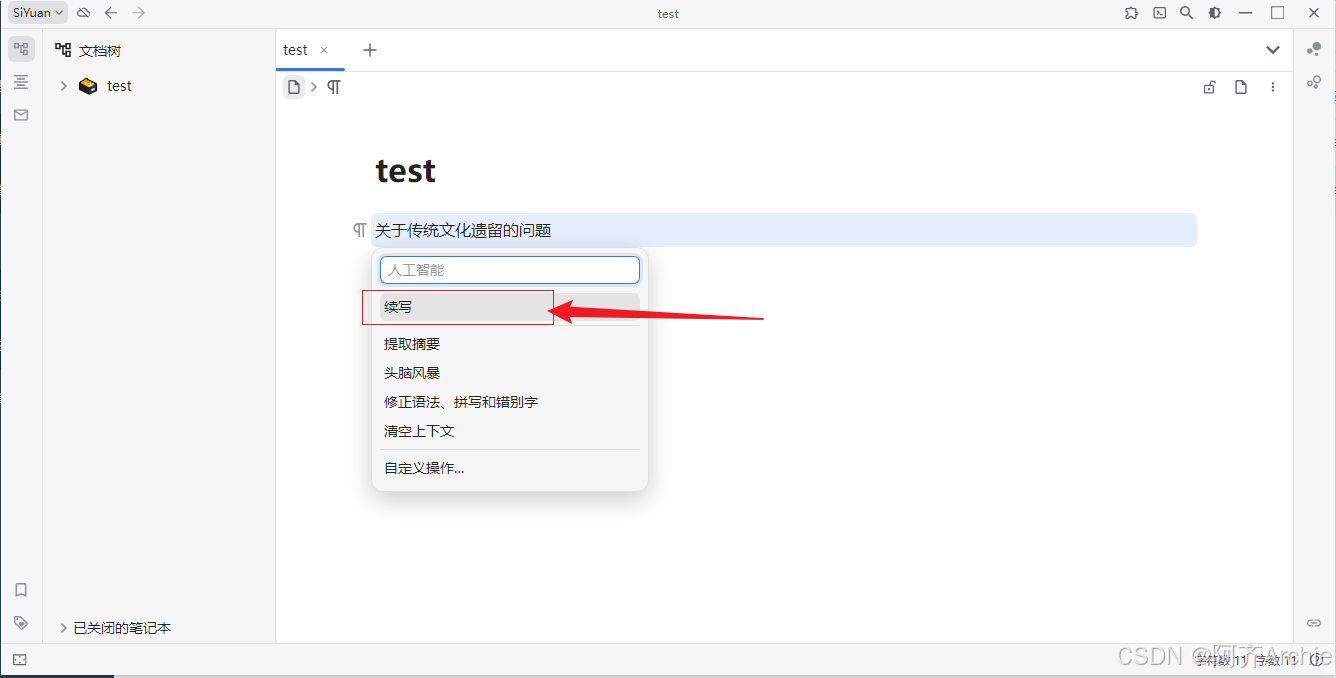This screenshot has height=678, width=1336.
Task: Click the document icon in breadcrumb
Action: 294,87
